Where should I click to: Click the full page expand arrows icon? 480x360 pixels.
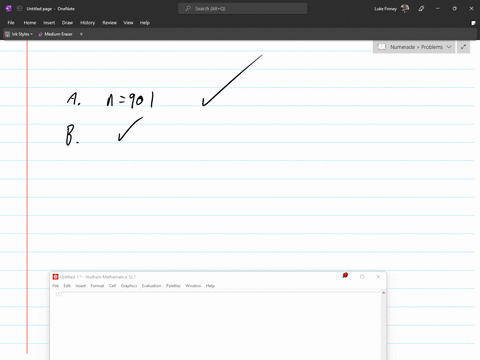click(463, 47)
